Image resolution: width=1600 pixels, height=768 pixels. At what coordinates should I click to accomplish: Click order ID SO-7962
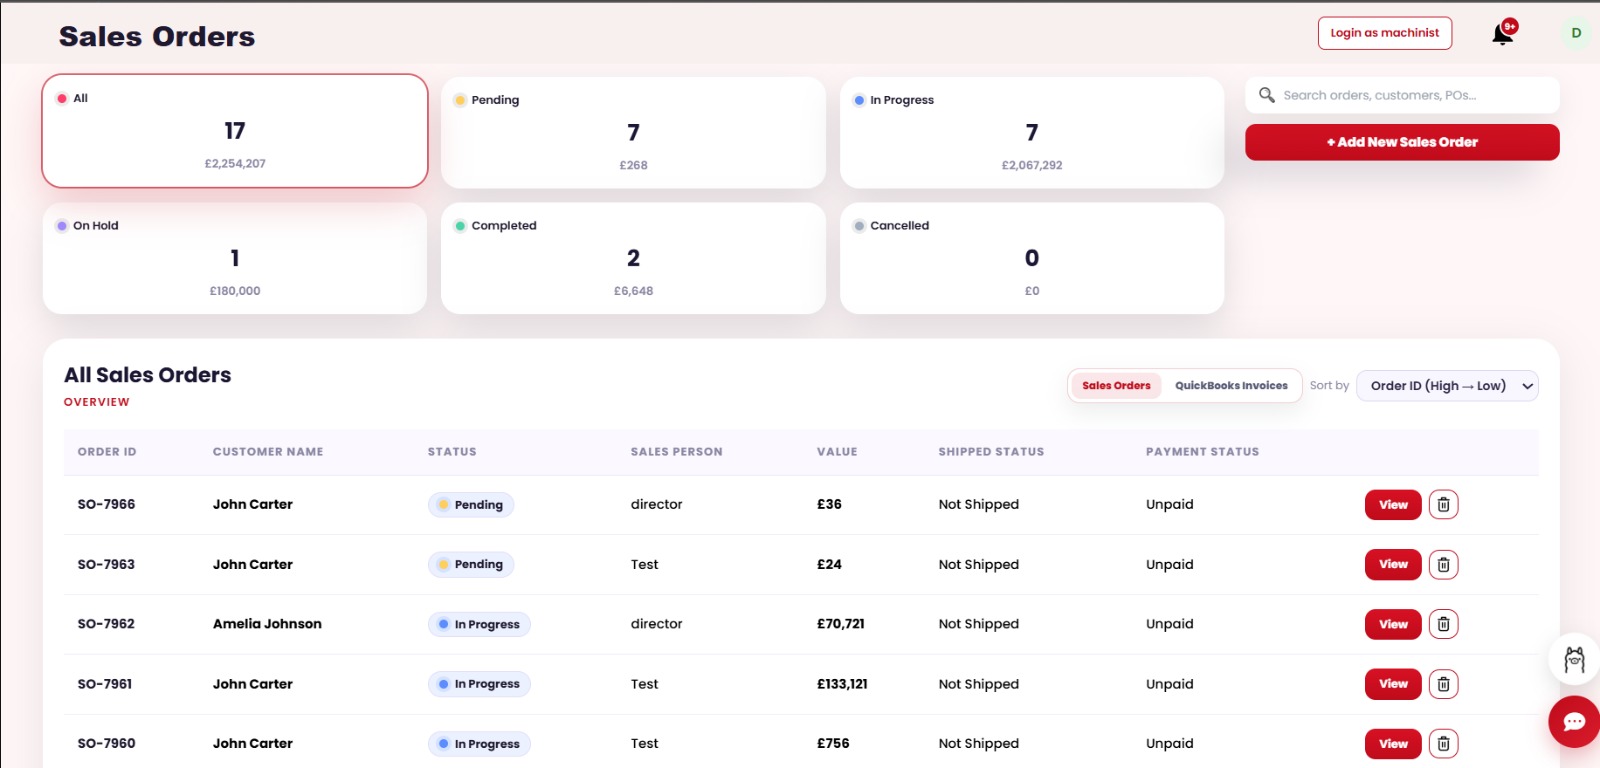tap(106, 623)
